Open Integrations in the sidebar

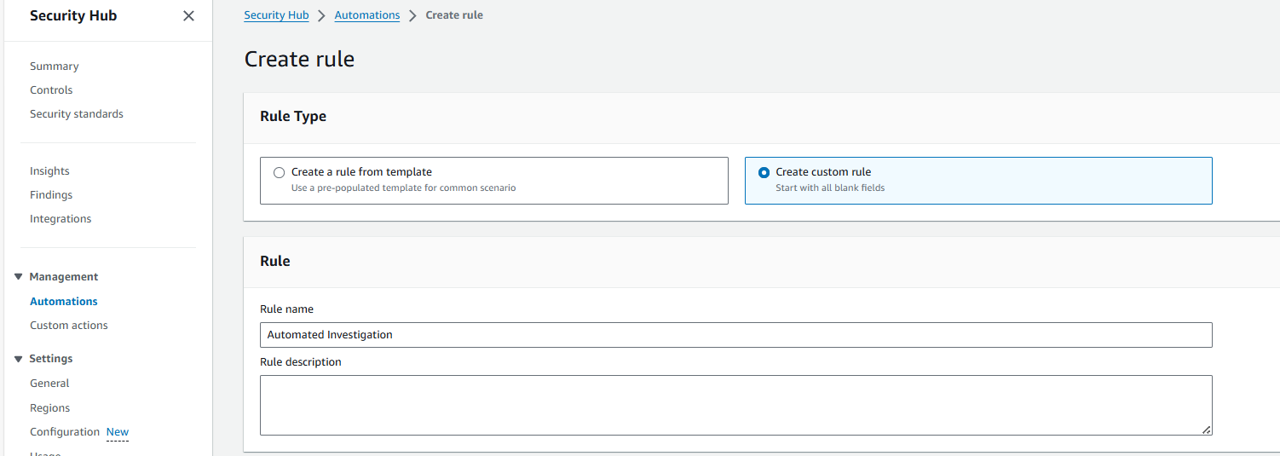pos(60,219)
